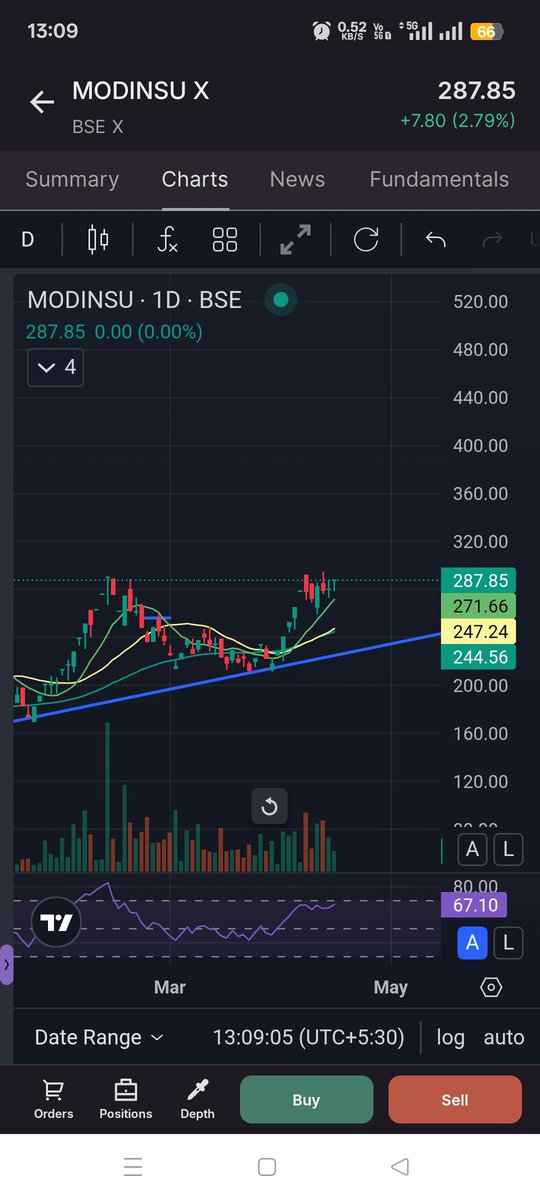Screen dimensions: 540x1200
Task: Reload the chart with refresh icon
Action: point(366,240)
